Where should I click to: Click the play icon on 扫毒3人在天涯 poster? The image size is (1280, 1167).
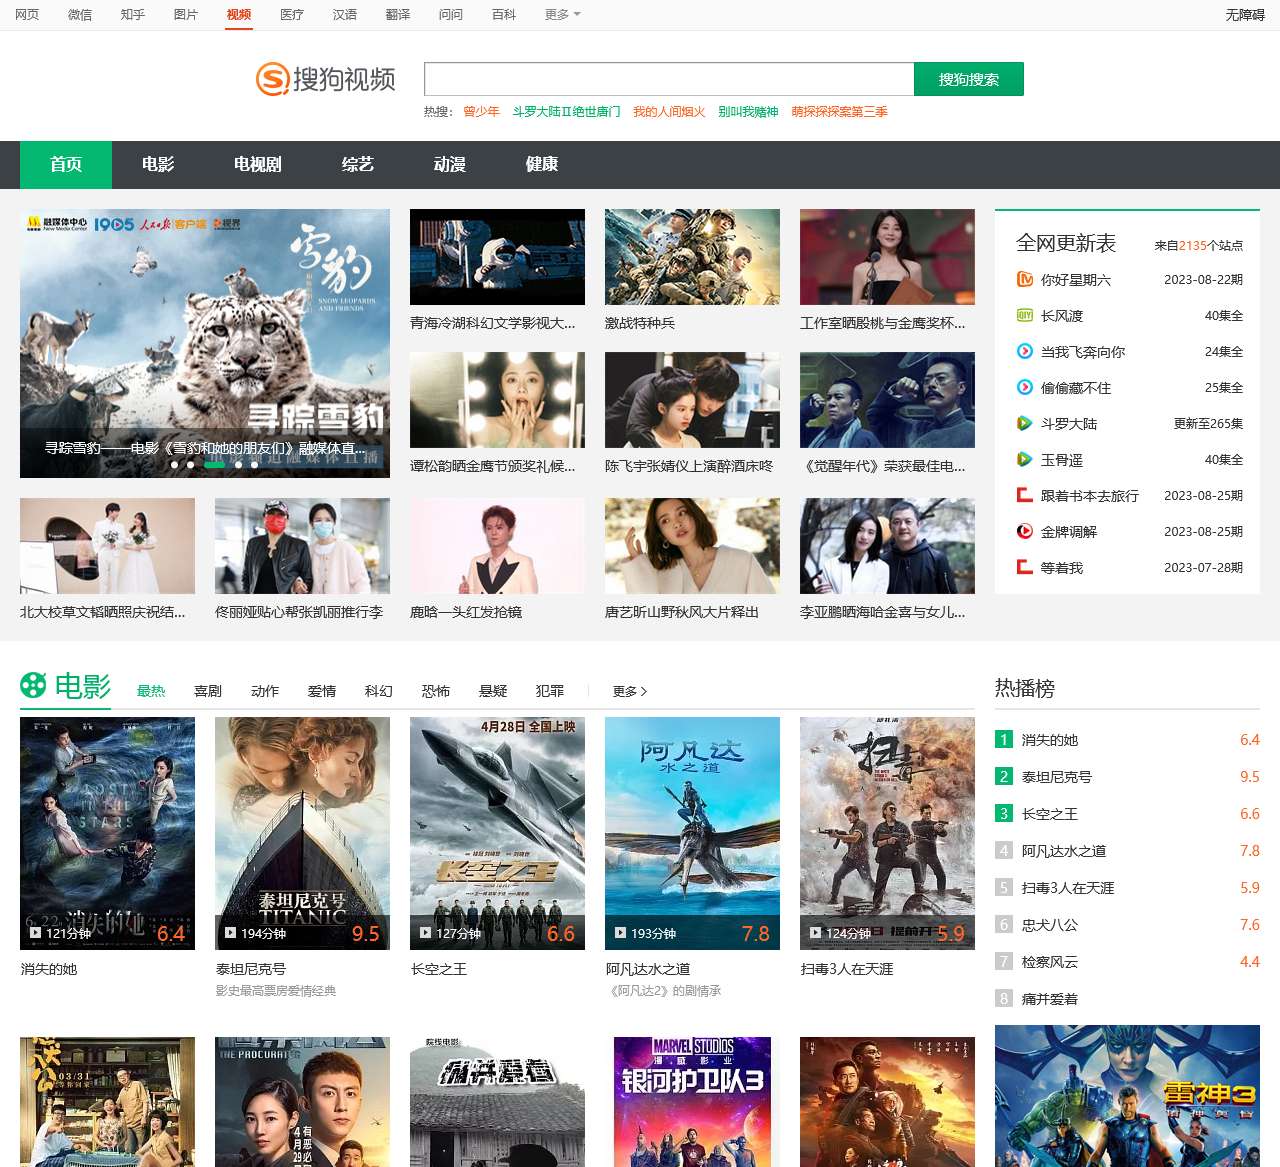point(815,934)
